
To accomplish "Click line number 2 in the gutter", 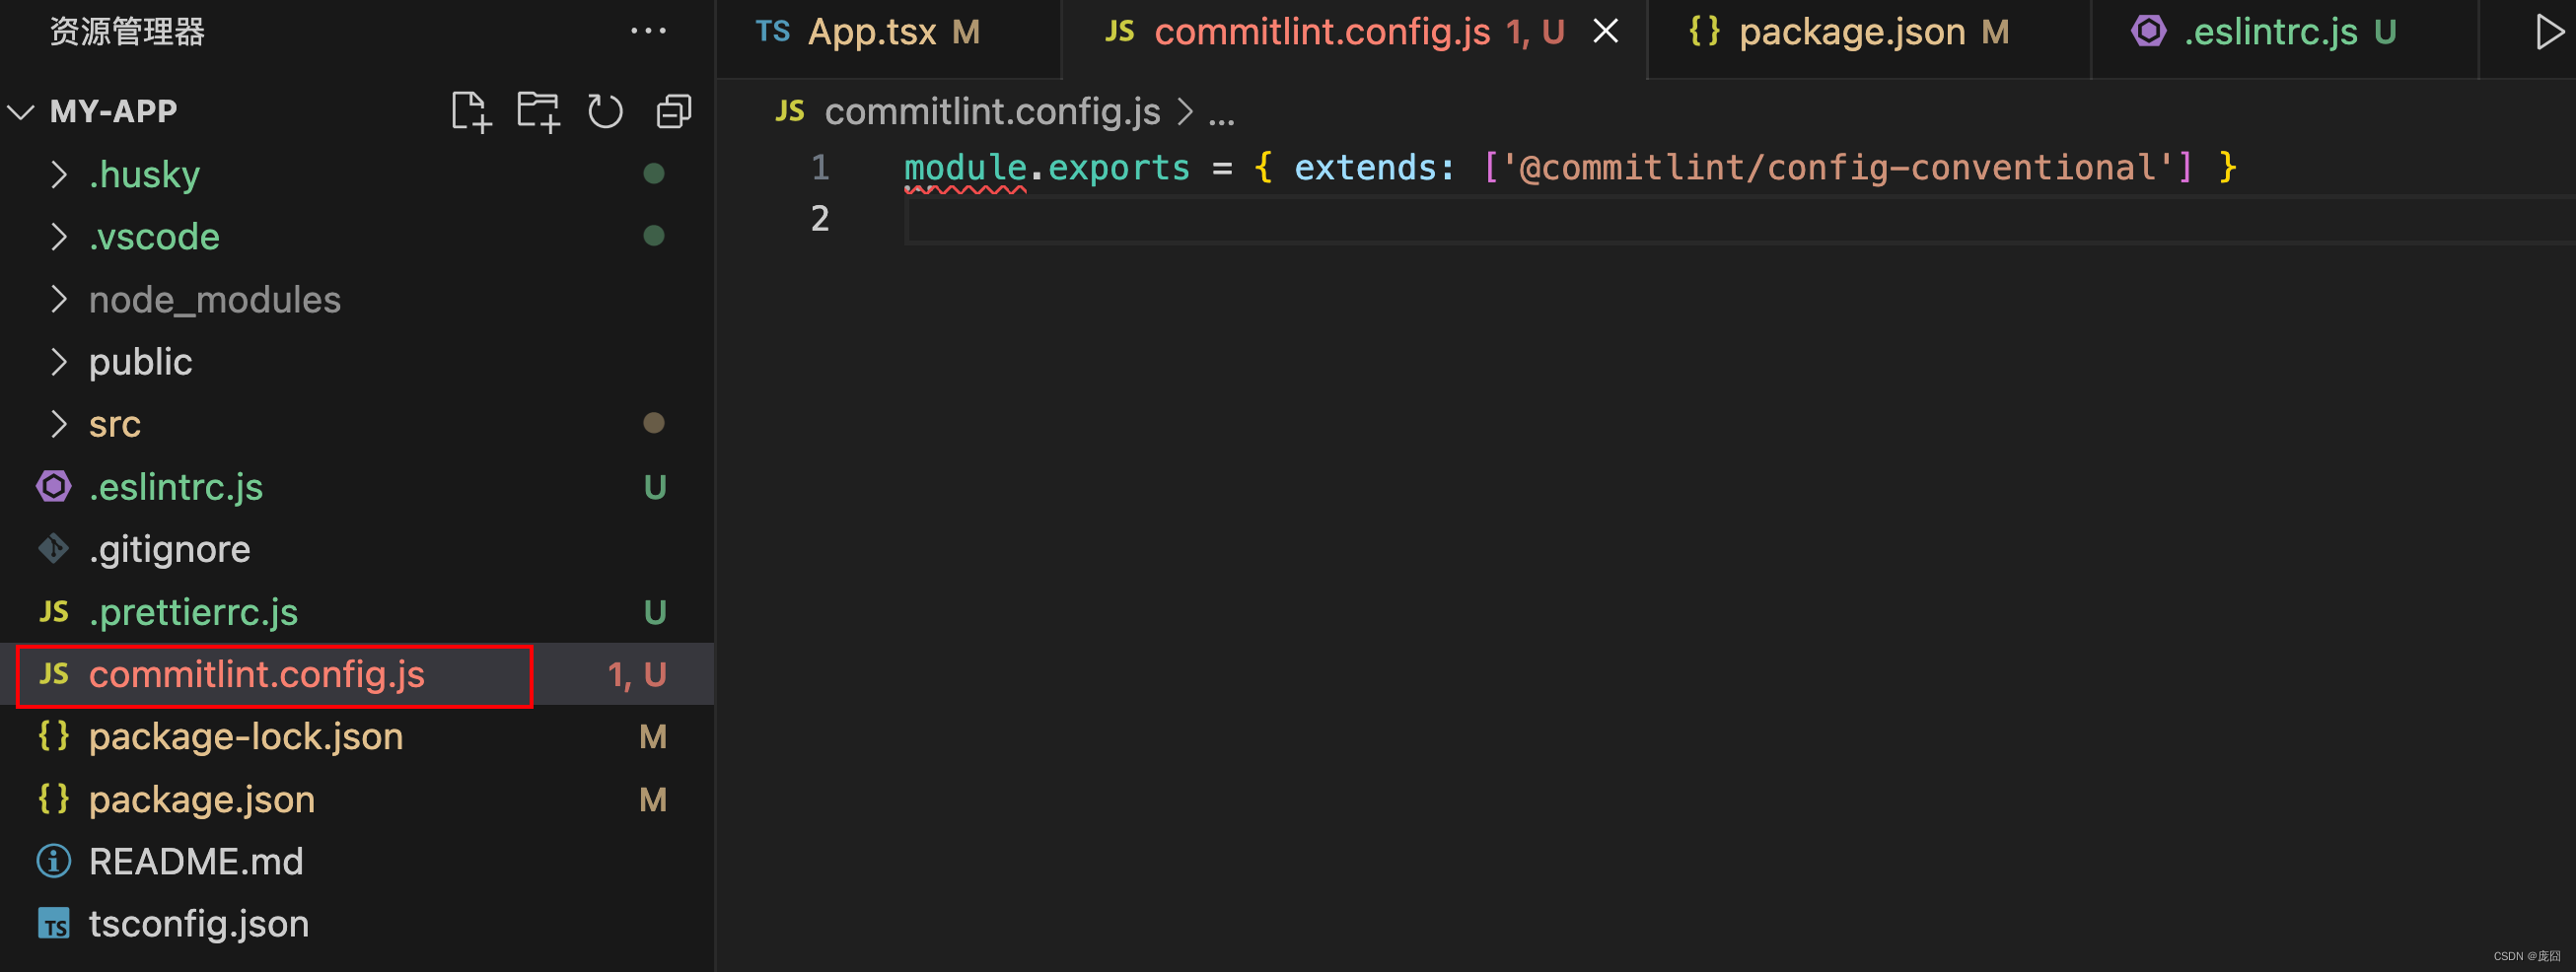I will [820, 219].
